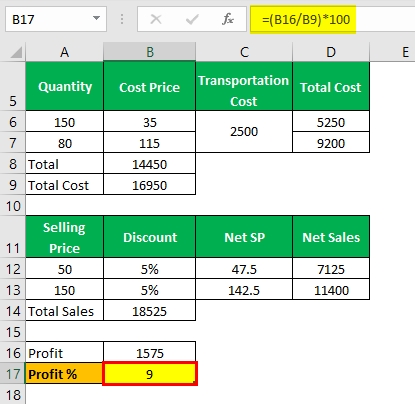The height and width of the screenshot is (404, 415).
Task: Select the 5% discount cell in row 12
Action: [150, 269]
